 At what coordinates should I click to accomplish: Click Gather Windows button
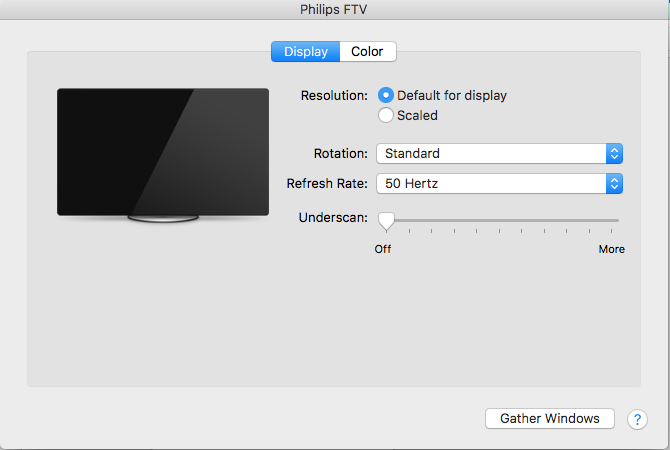pyautogui.click(x=550, y=418)
